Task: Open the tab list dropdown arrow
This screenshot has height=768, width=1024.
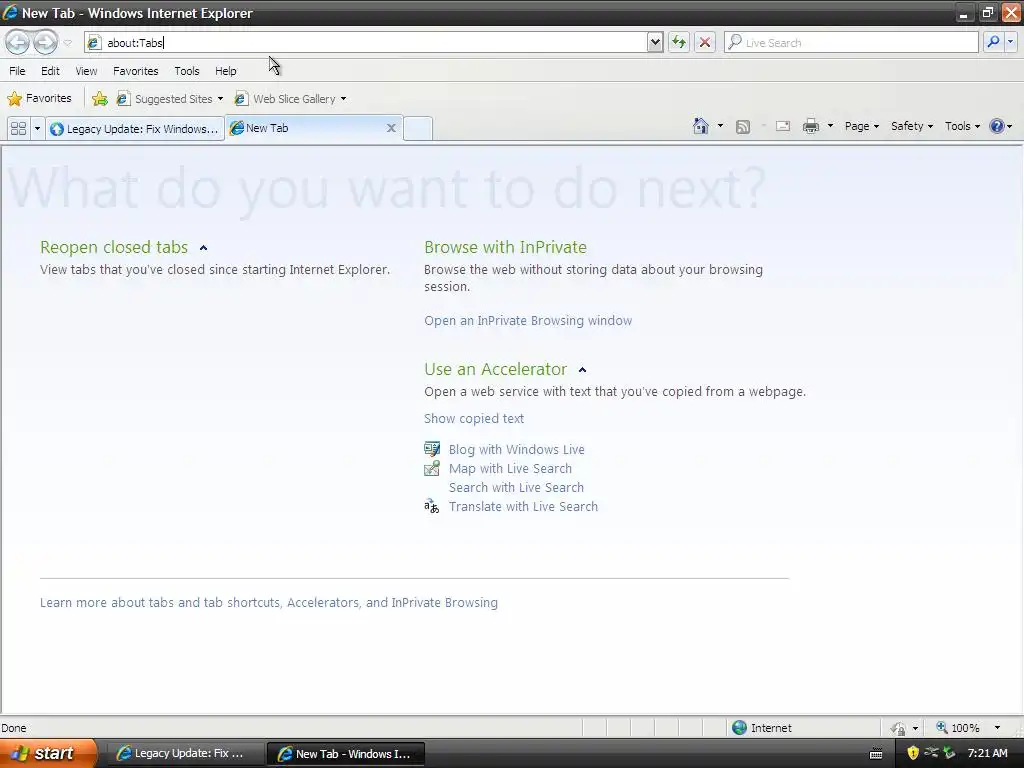Action: coord(37,128)
